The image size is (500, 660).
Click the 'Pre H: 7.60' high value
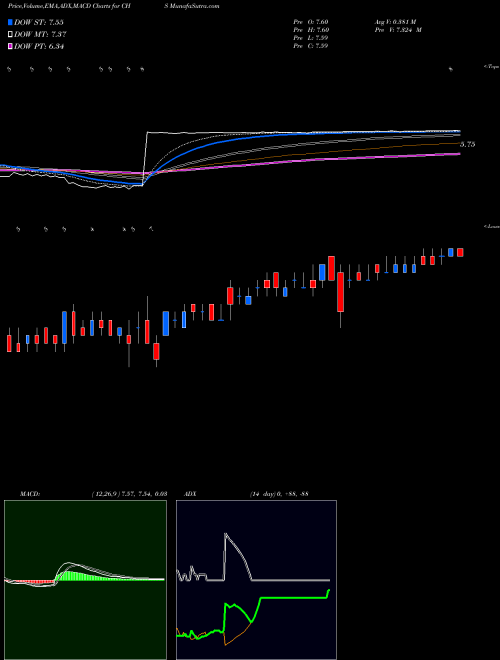pos(311,29)
